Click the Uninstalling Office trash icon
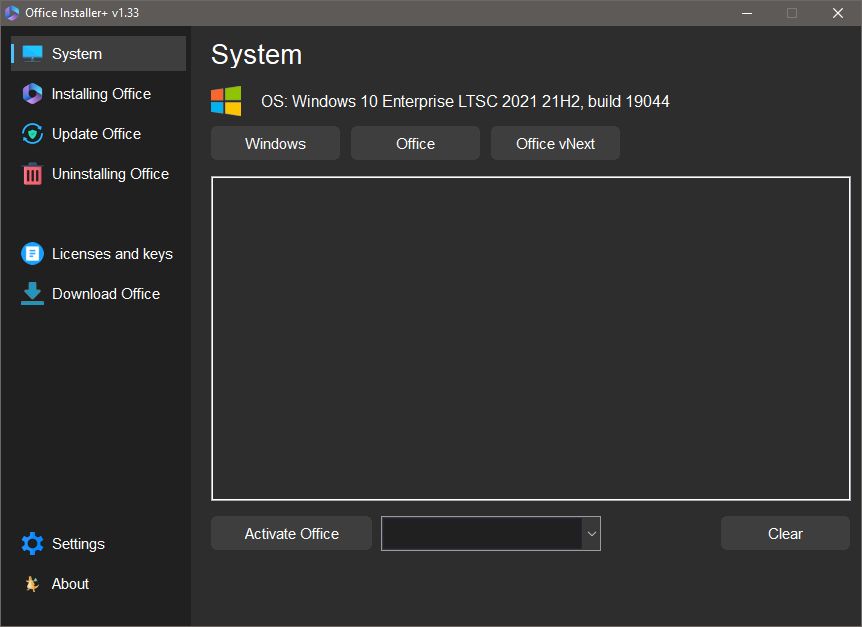Screen dimensions: 862x627 click(33, 174)
